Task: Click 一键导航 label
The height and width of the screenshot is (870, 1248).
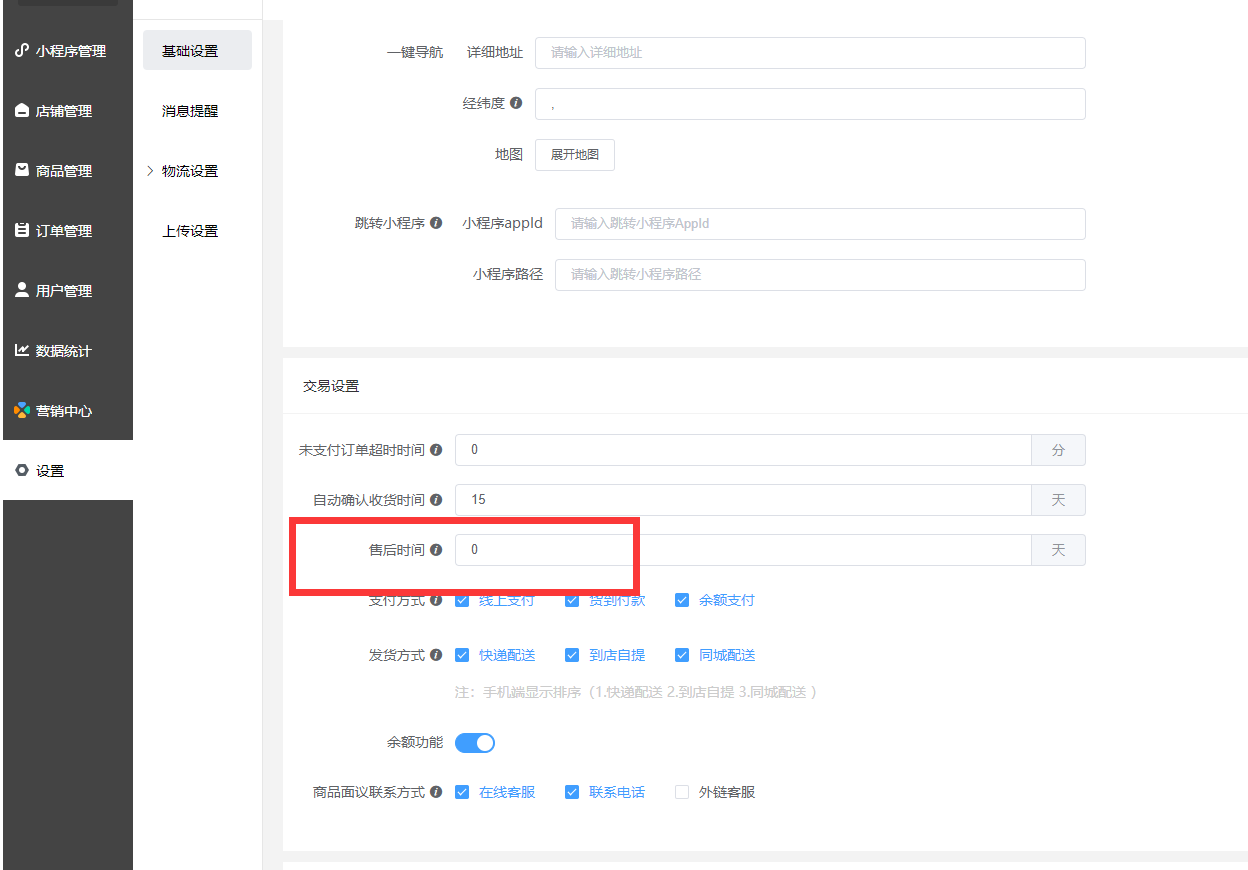Action: coord(414,52)
